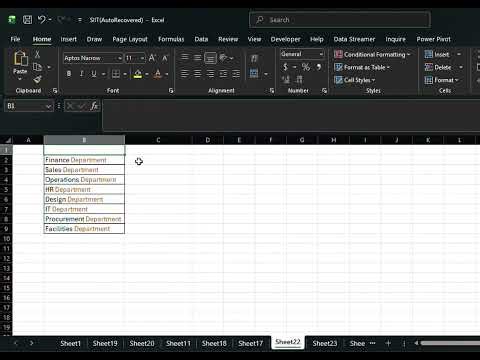Open the Sheet23 worksheet tab
Viewport: 480px width, 360px height.
325,343
